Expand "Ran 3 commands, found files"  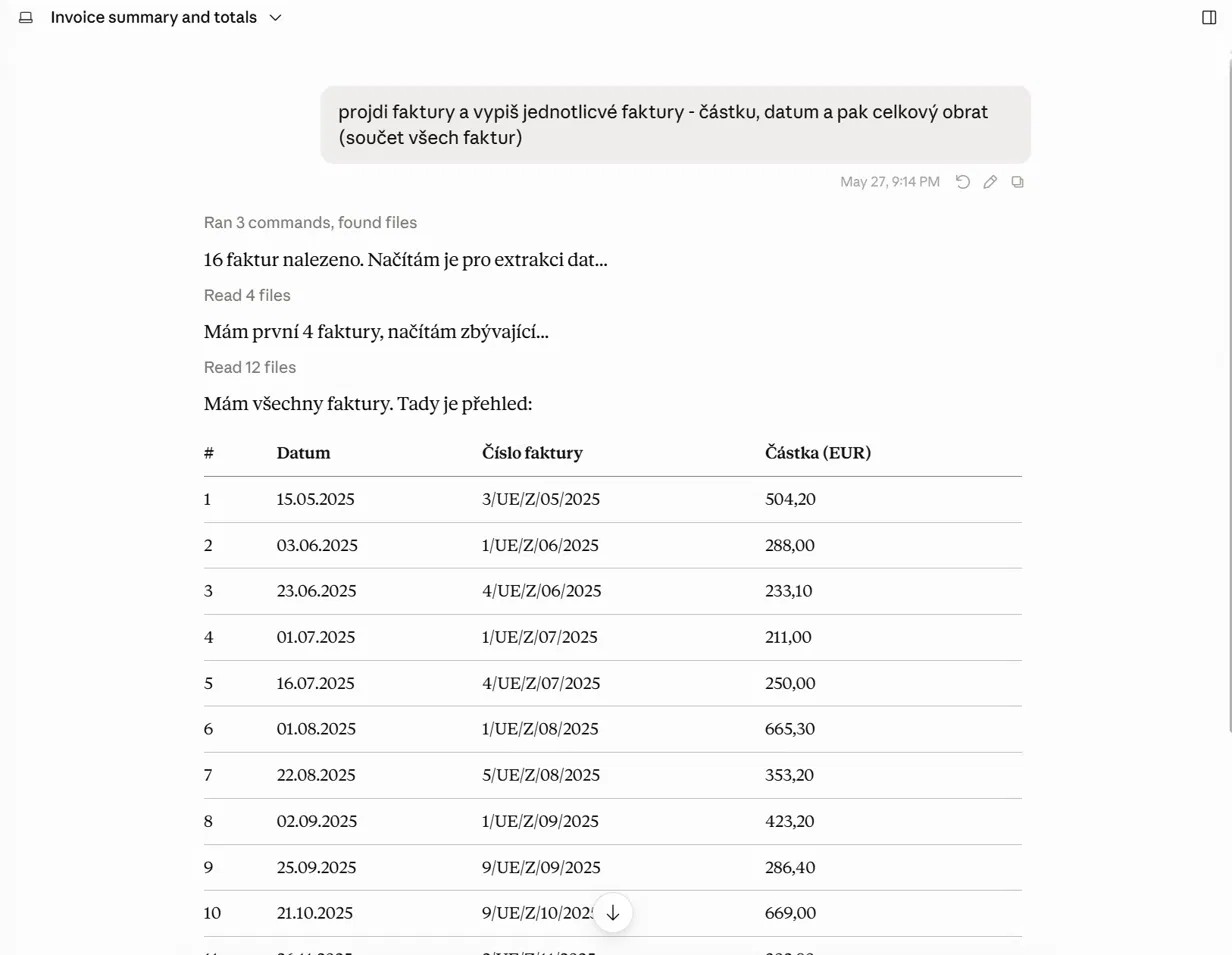pos(310,223)
